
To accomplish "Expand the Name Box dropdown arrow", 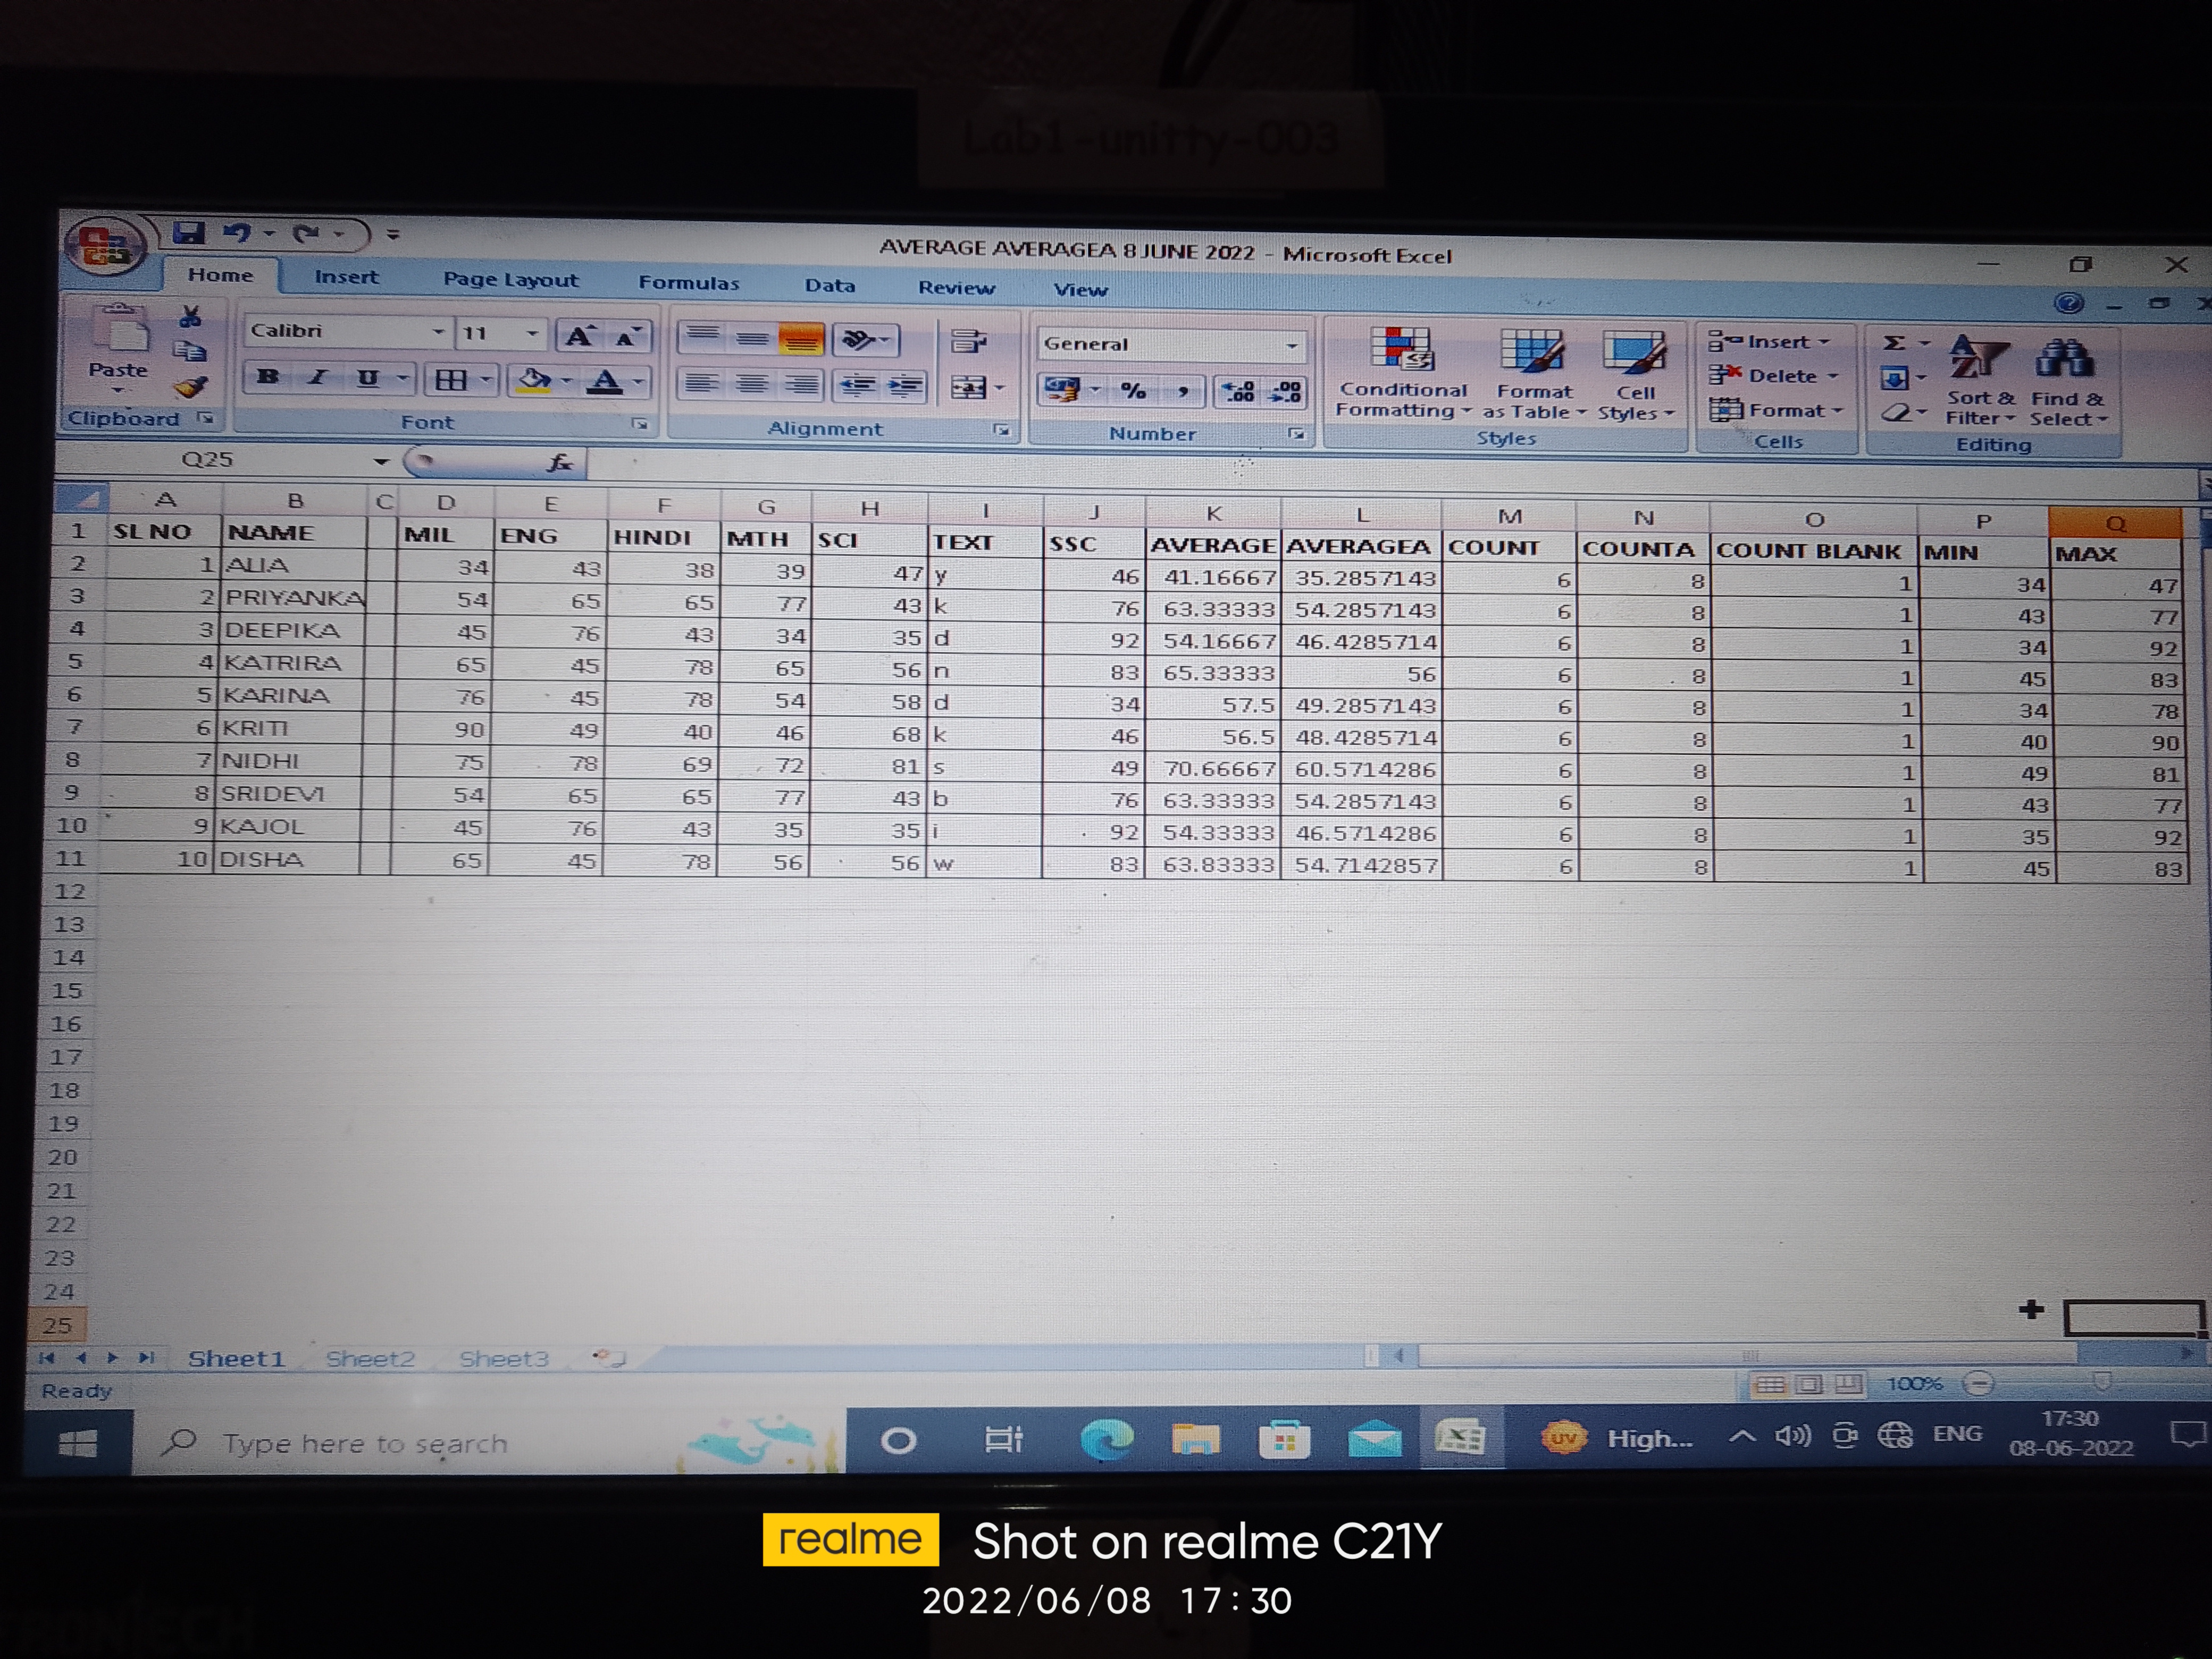I will click(381, 461).
